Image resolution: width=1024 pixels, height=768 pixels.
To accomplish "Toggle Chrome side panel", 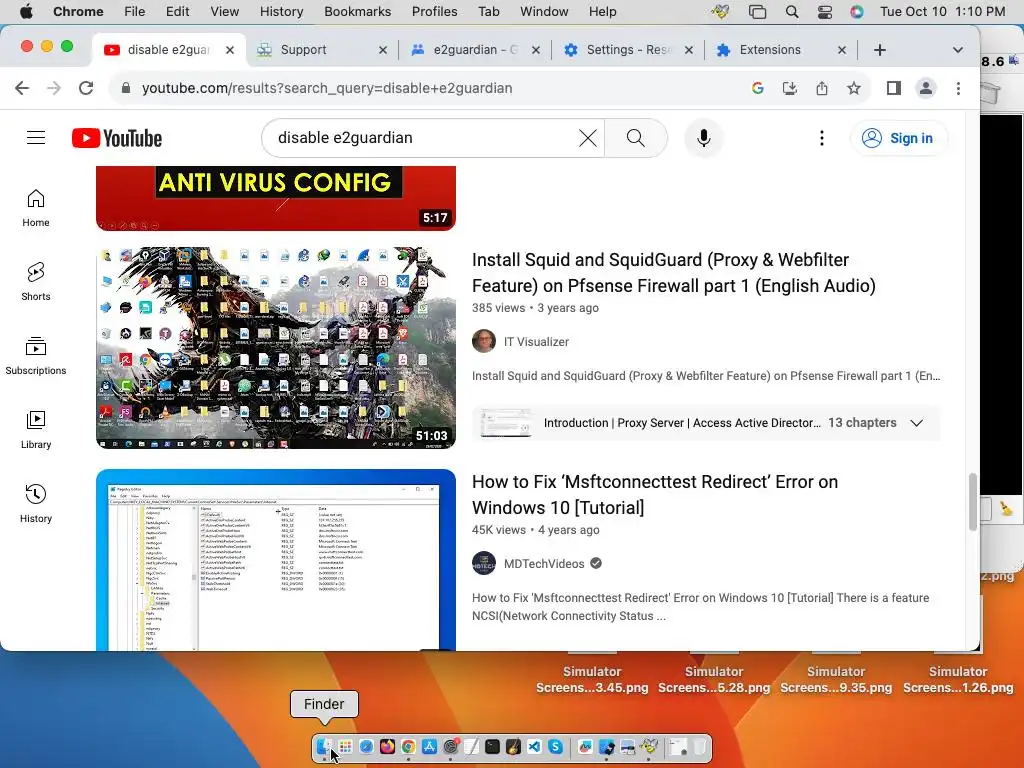I will 893,88.
